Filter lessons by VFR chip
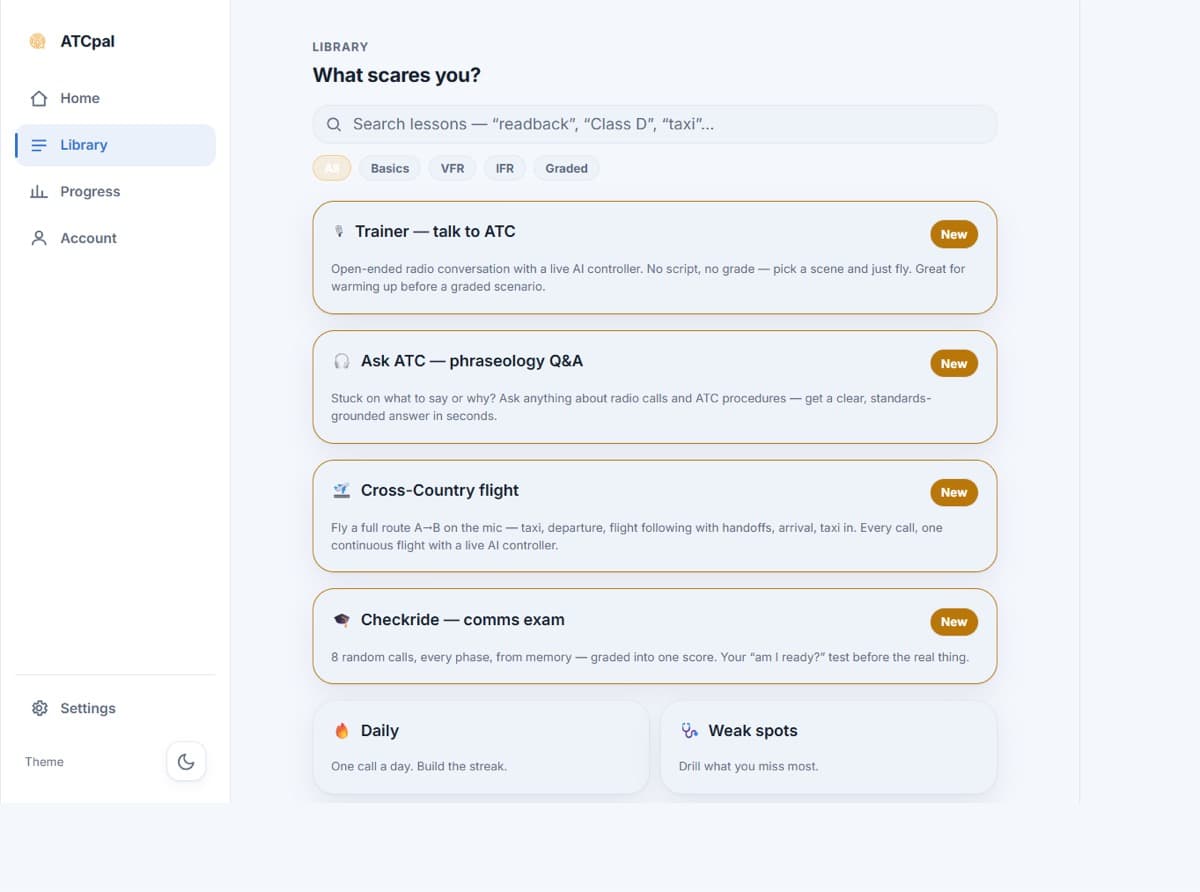Screen dimensions: 1200x892 tap(453, 168)
